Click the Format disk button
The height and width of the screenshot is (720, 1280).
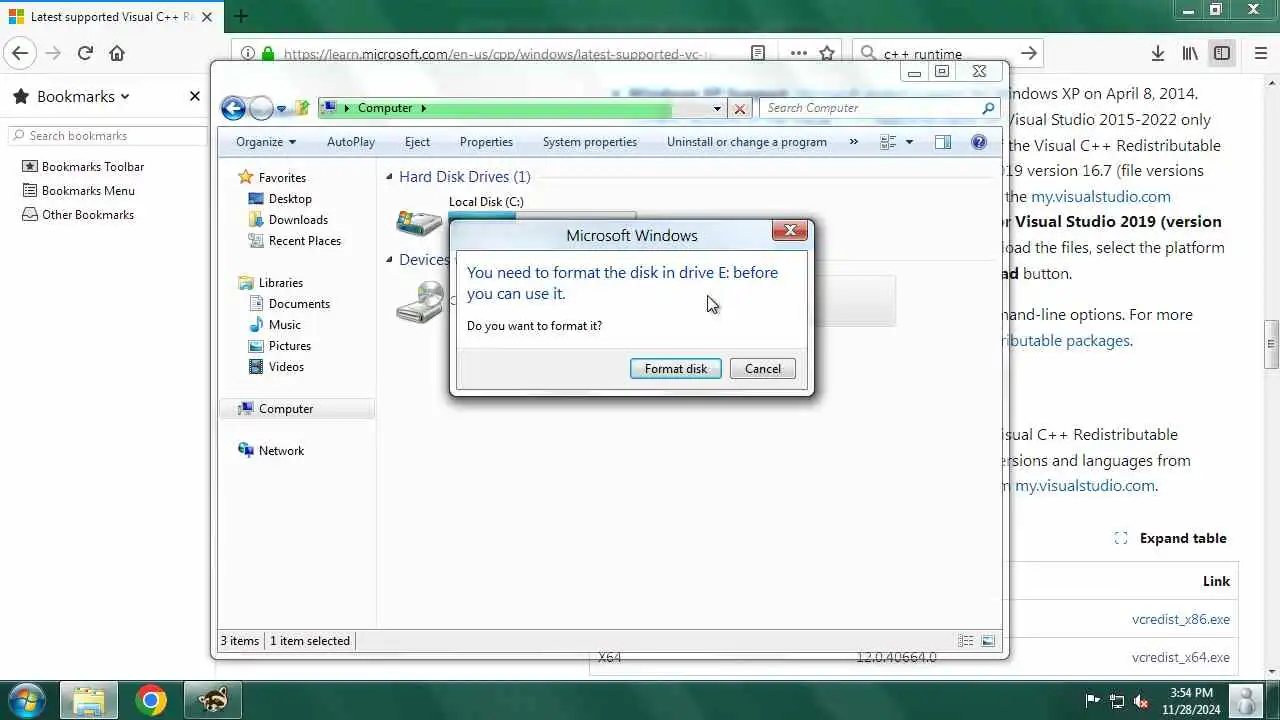(675, 369)
